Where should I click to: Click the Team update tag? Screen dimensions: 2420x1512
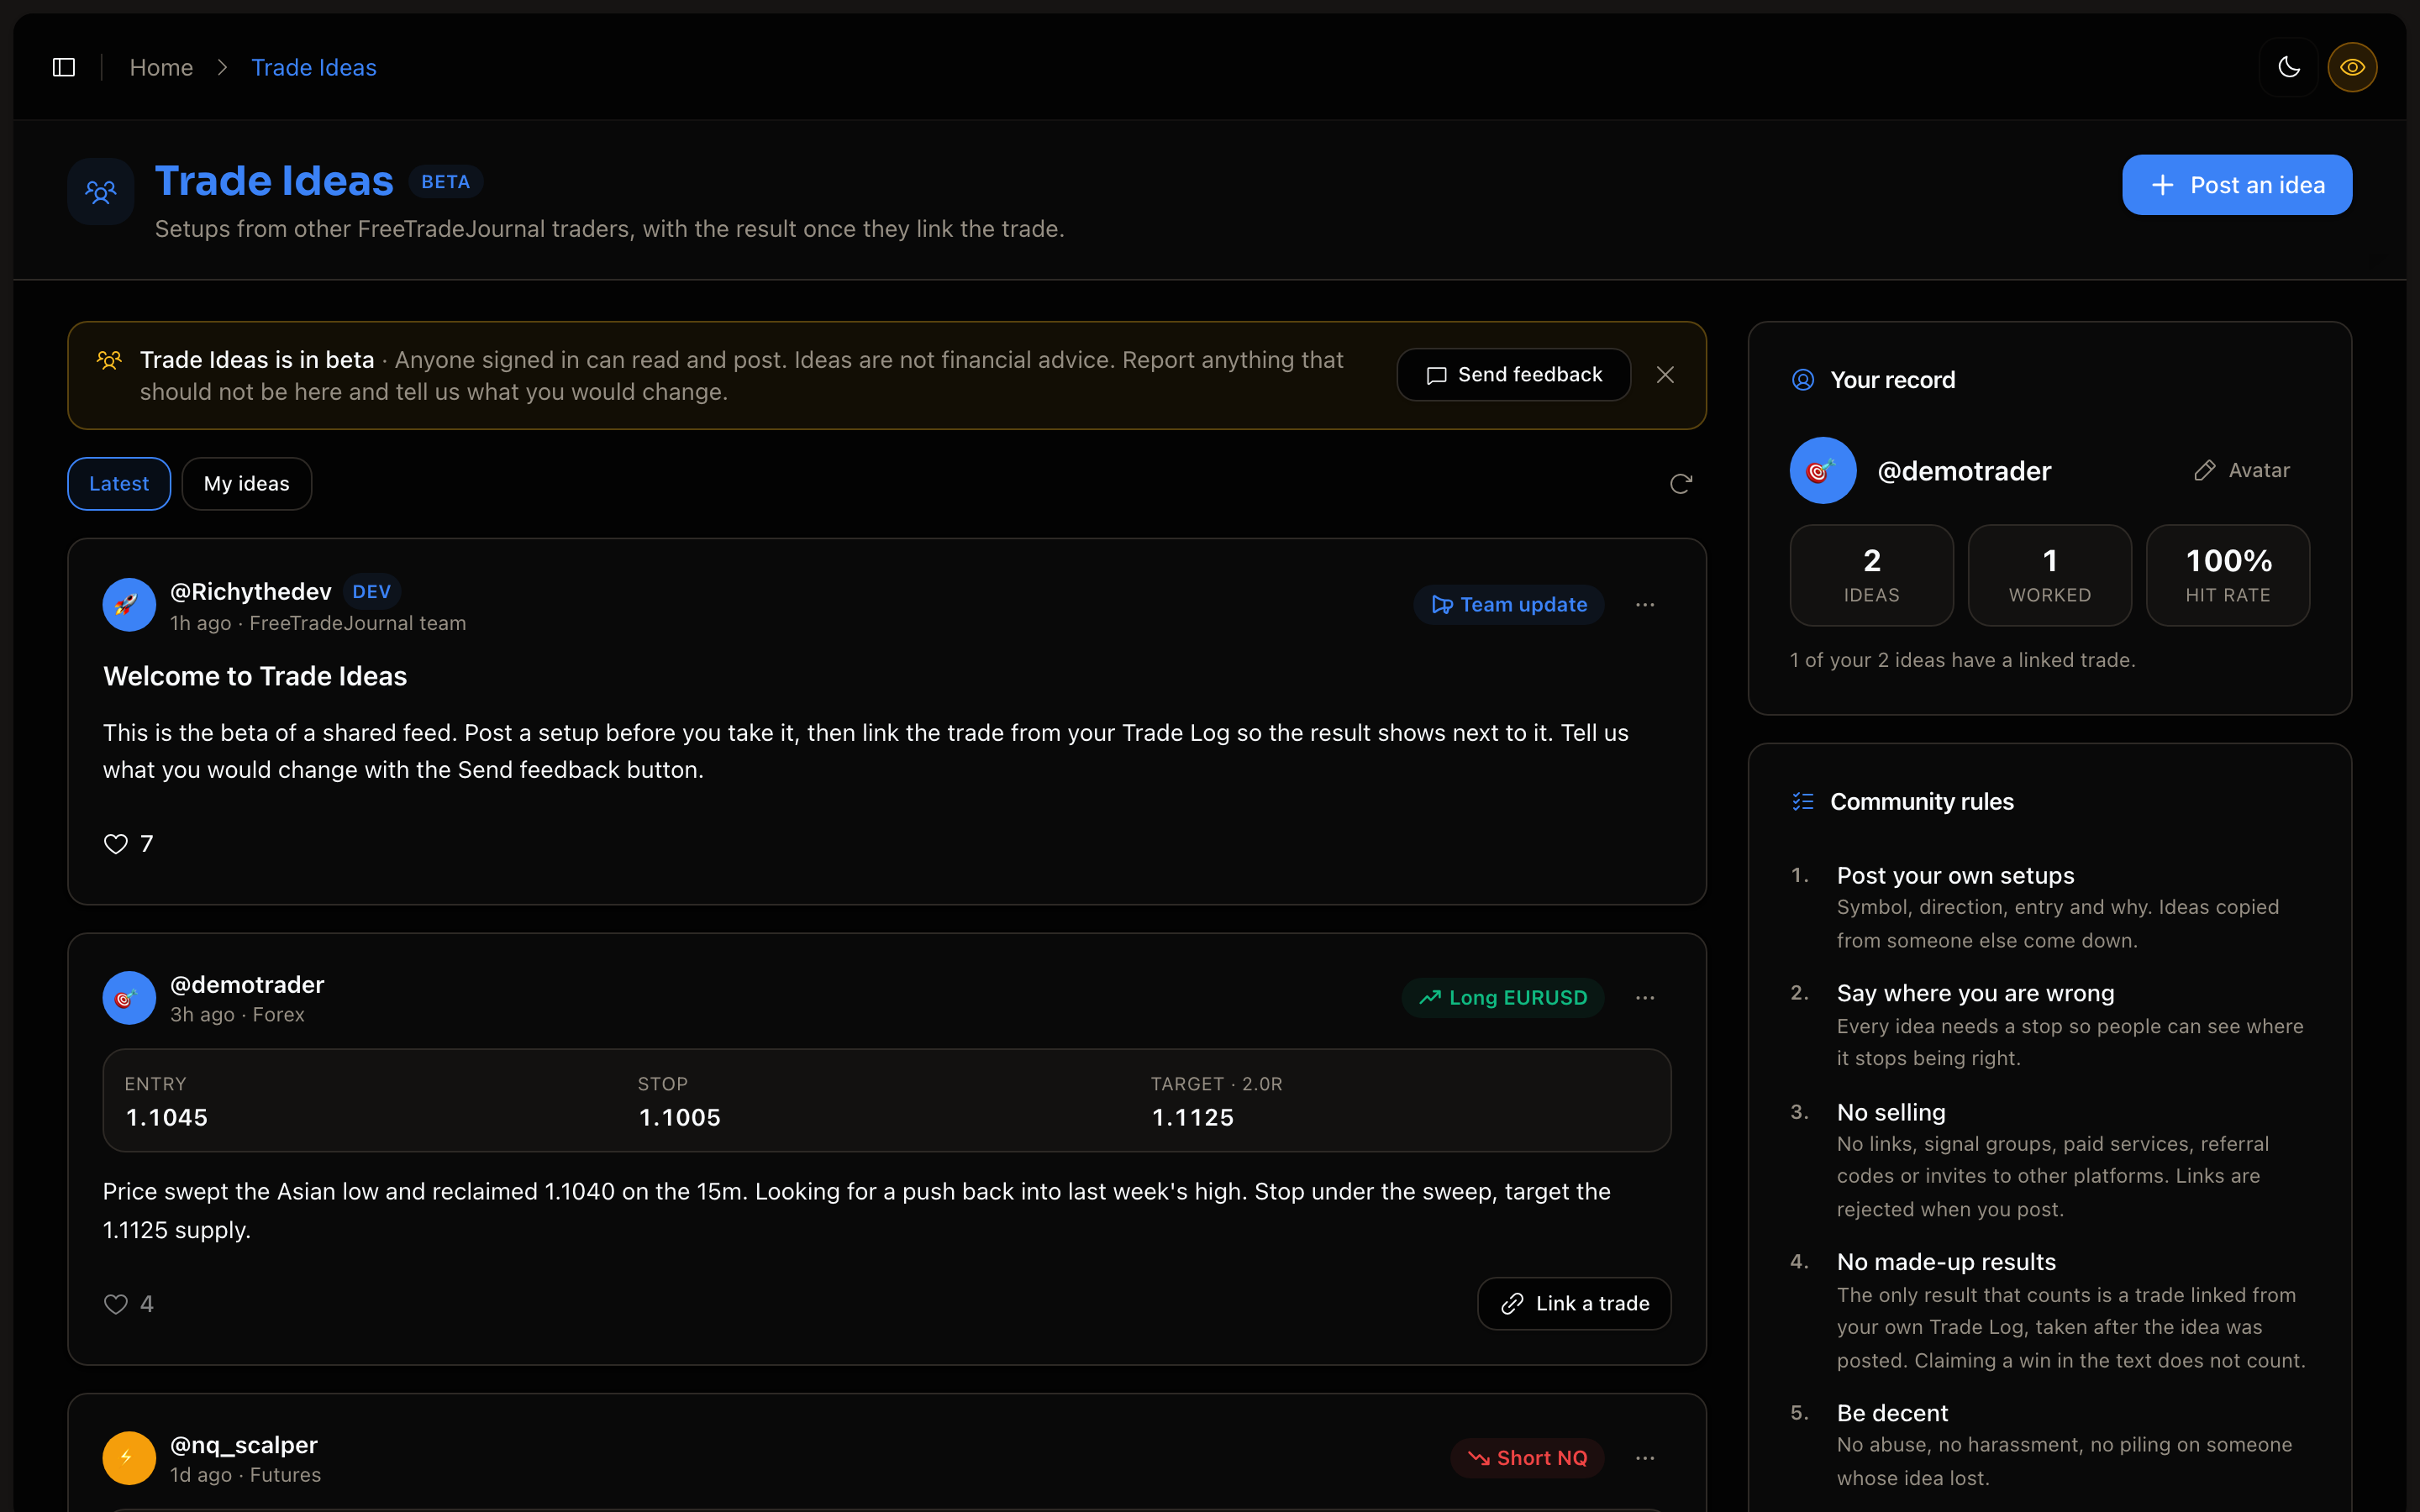tap(1509, 605)
